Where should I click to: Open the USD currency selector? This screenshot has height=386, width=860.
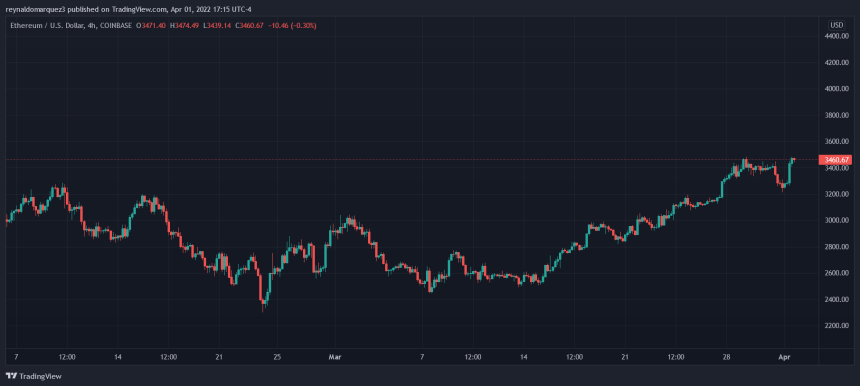836,25
